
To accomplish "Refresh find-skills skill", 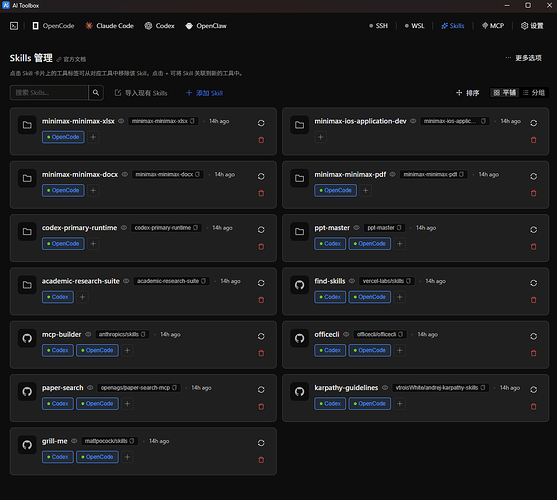I will [534, 283].
